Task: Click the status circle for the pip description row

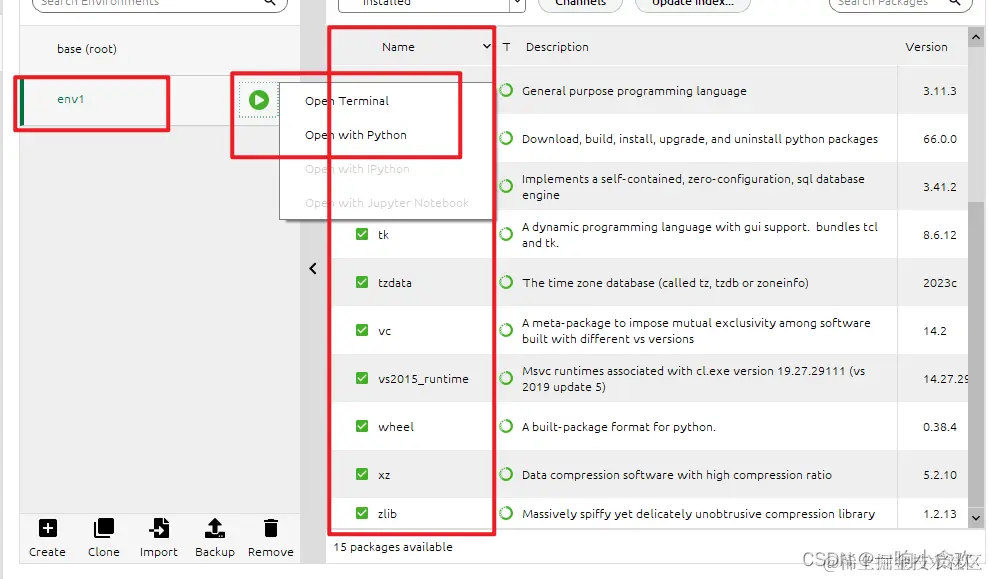Action: (506, 138)
